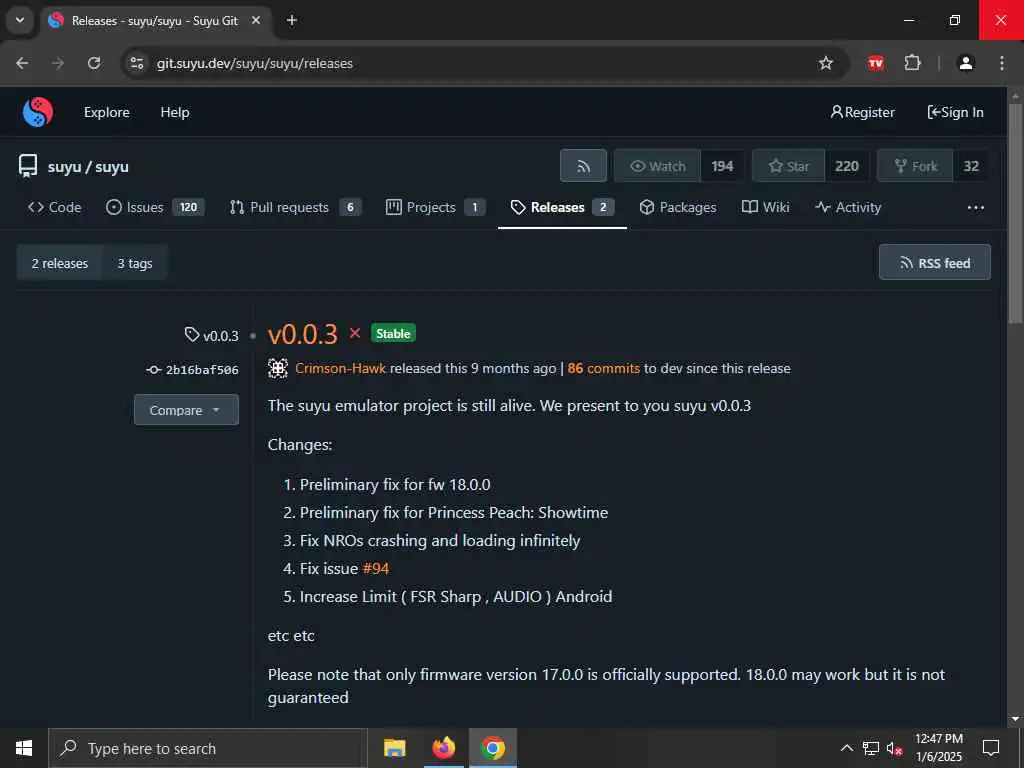
Task: Open the taskbar clock and date
Action: tap(938, 748)
